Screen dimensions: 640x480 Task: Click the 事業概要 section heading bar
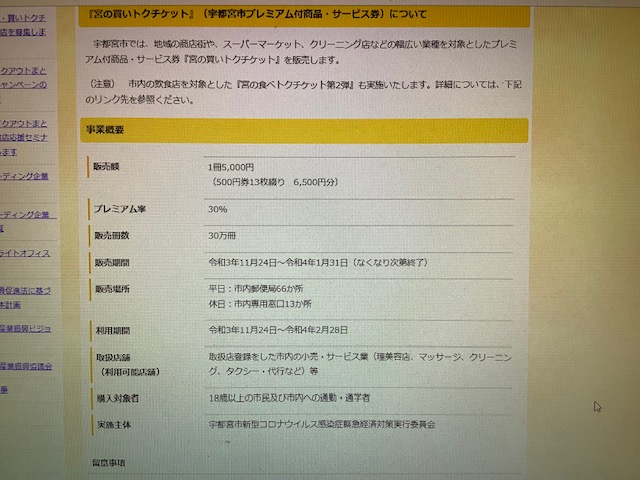pyautogui.click(x=302, y=130)
